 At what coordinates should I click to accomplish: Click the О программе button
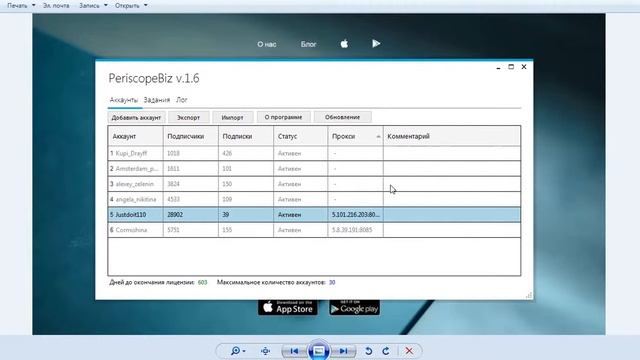click(283, 117)
